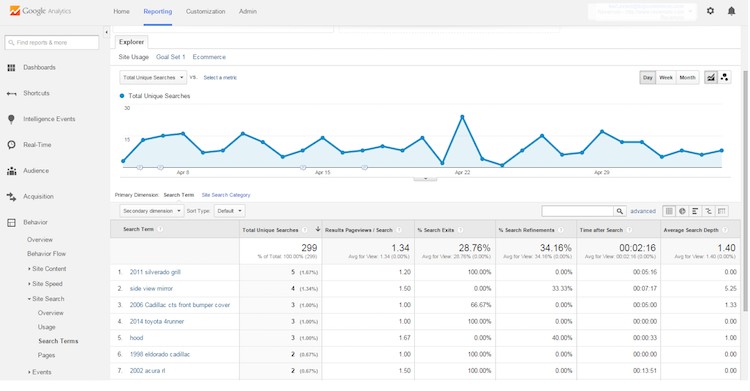Switch to Goal Set 1 metrics
750x391 pixels.
pos(171,57)
